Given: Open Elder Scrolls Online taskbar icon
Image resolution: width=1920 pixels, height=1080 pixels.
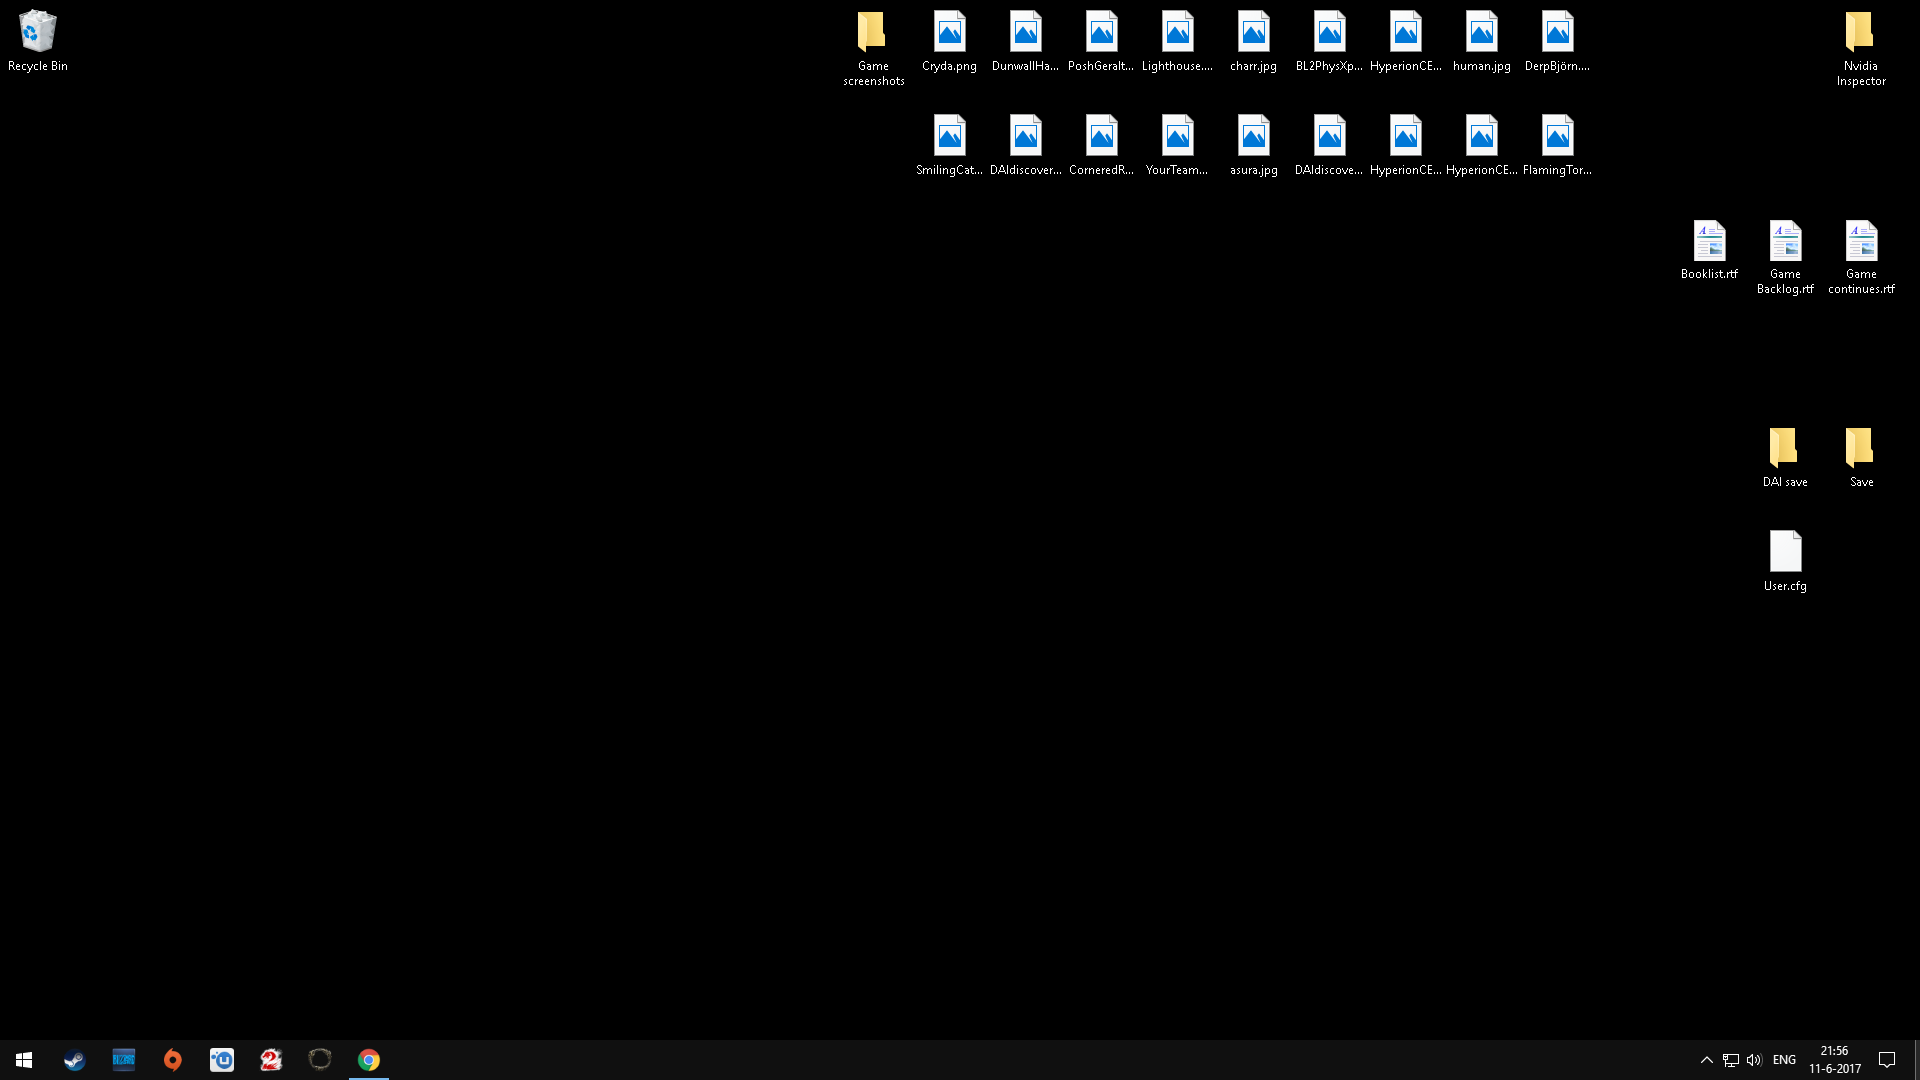Looking at the screenshot, I should 320,1060.
